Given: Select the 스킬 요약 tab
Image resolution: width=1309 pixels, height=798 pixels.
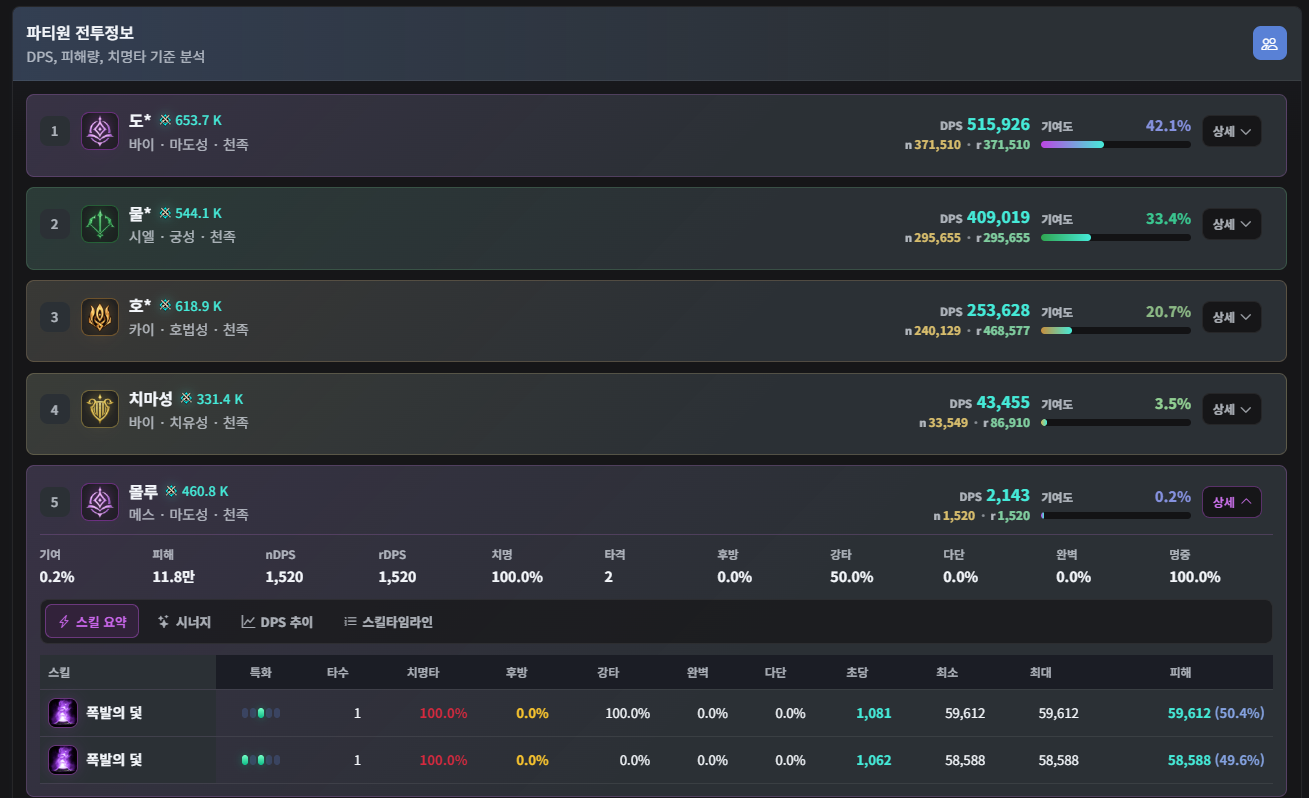Looking at the screenshot, I should [92, 622].
